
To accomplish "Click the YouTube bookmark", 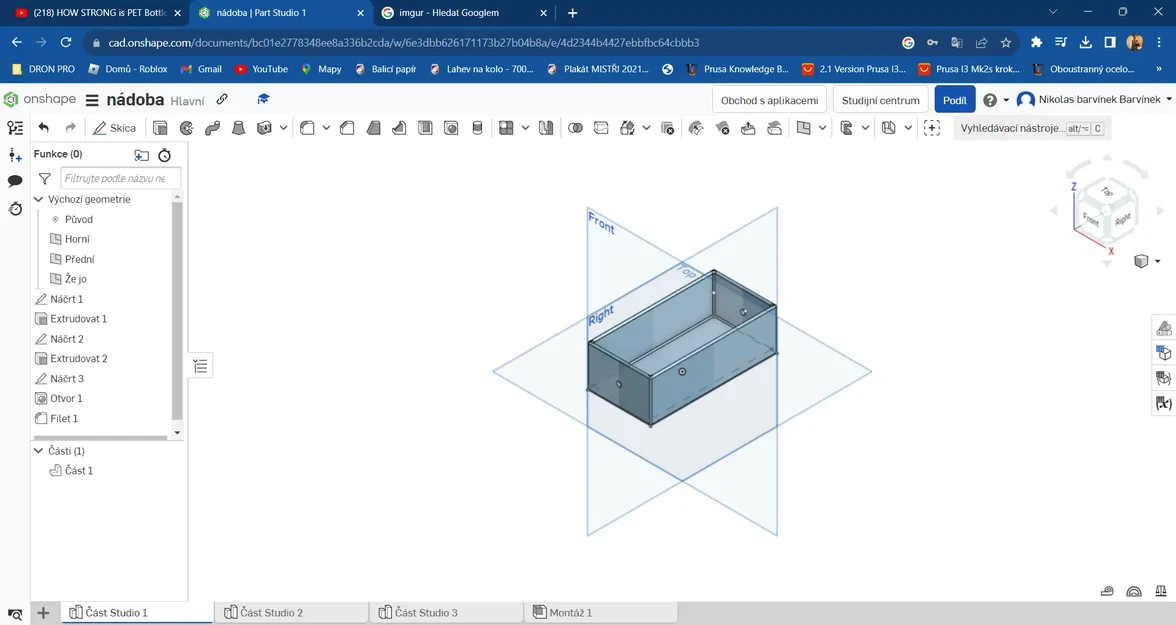I will (x=261, y=69).
